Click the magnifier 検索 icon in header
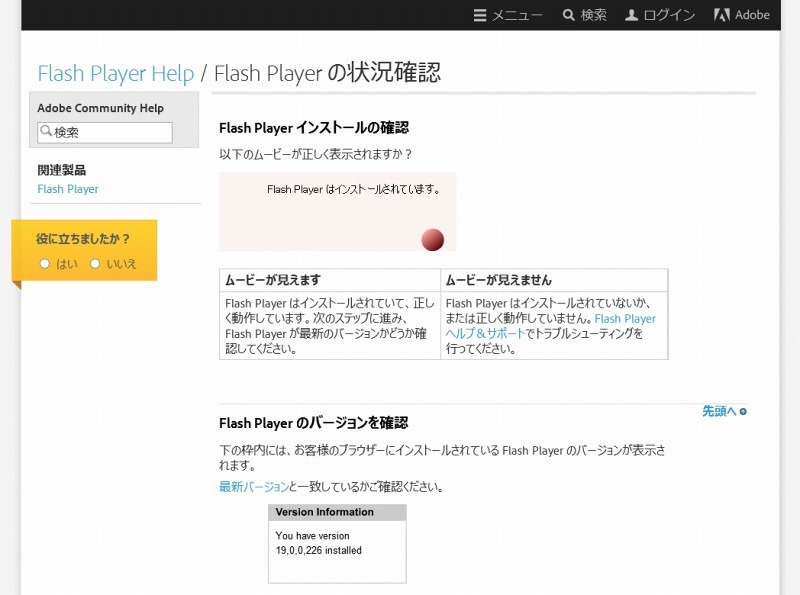The width and height of the screenshot is (800, 595). tap(568, 15)
